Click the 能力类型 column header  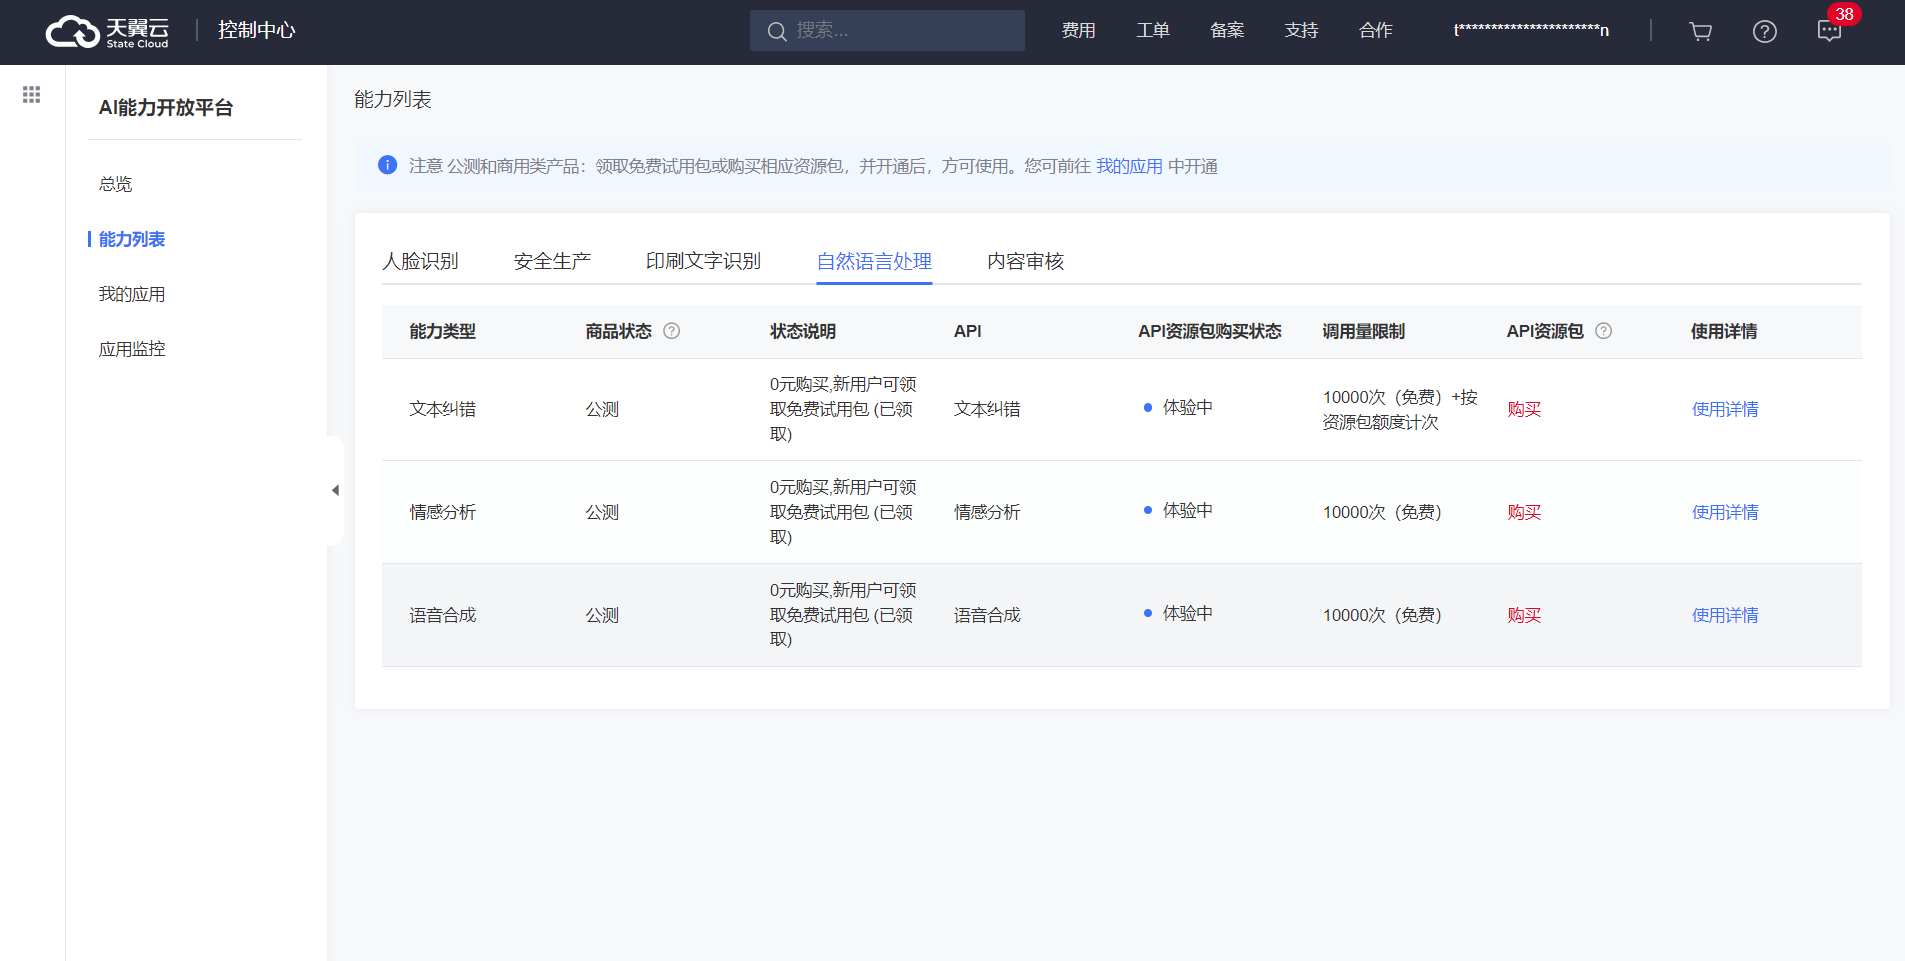point(443,331)
